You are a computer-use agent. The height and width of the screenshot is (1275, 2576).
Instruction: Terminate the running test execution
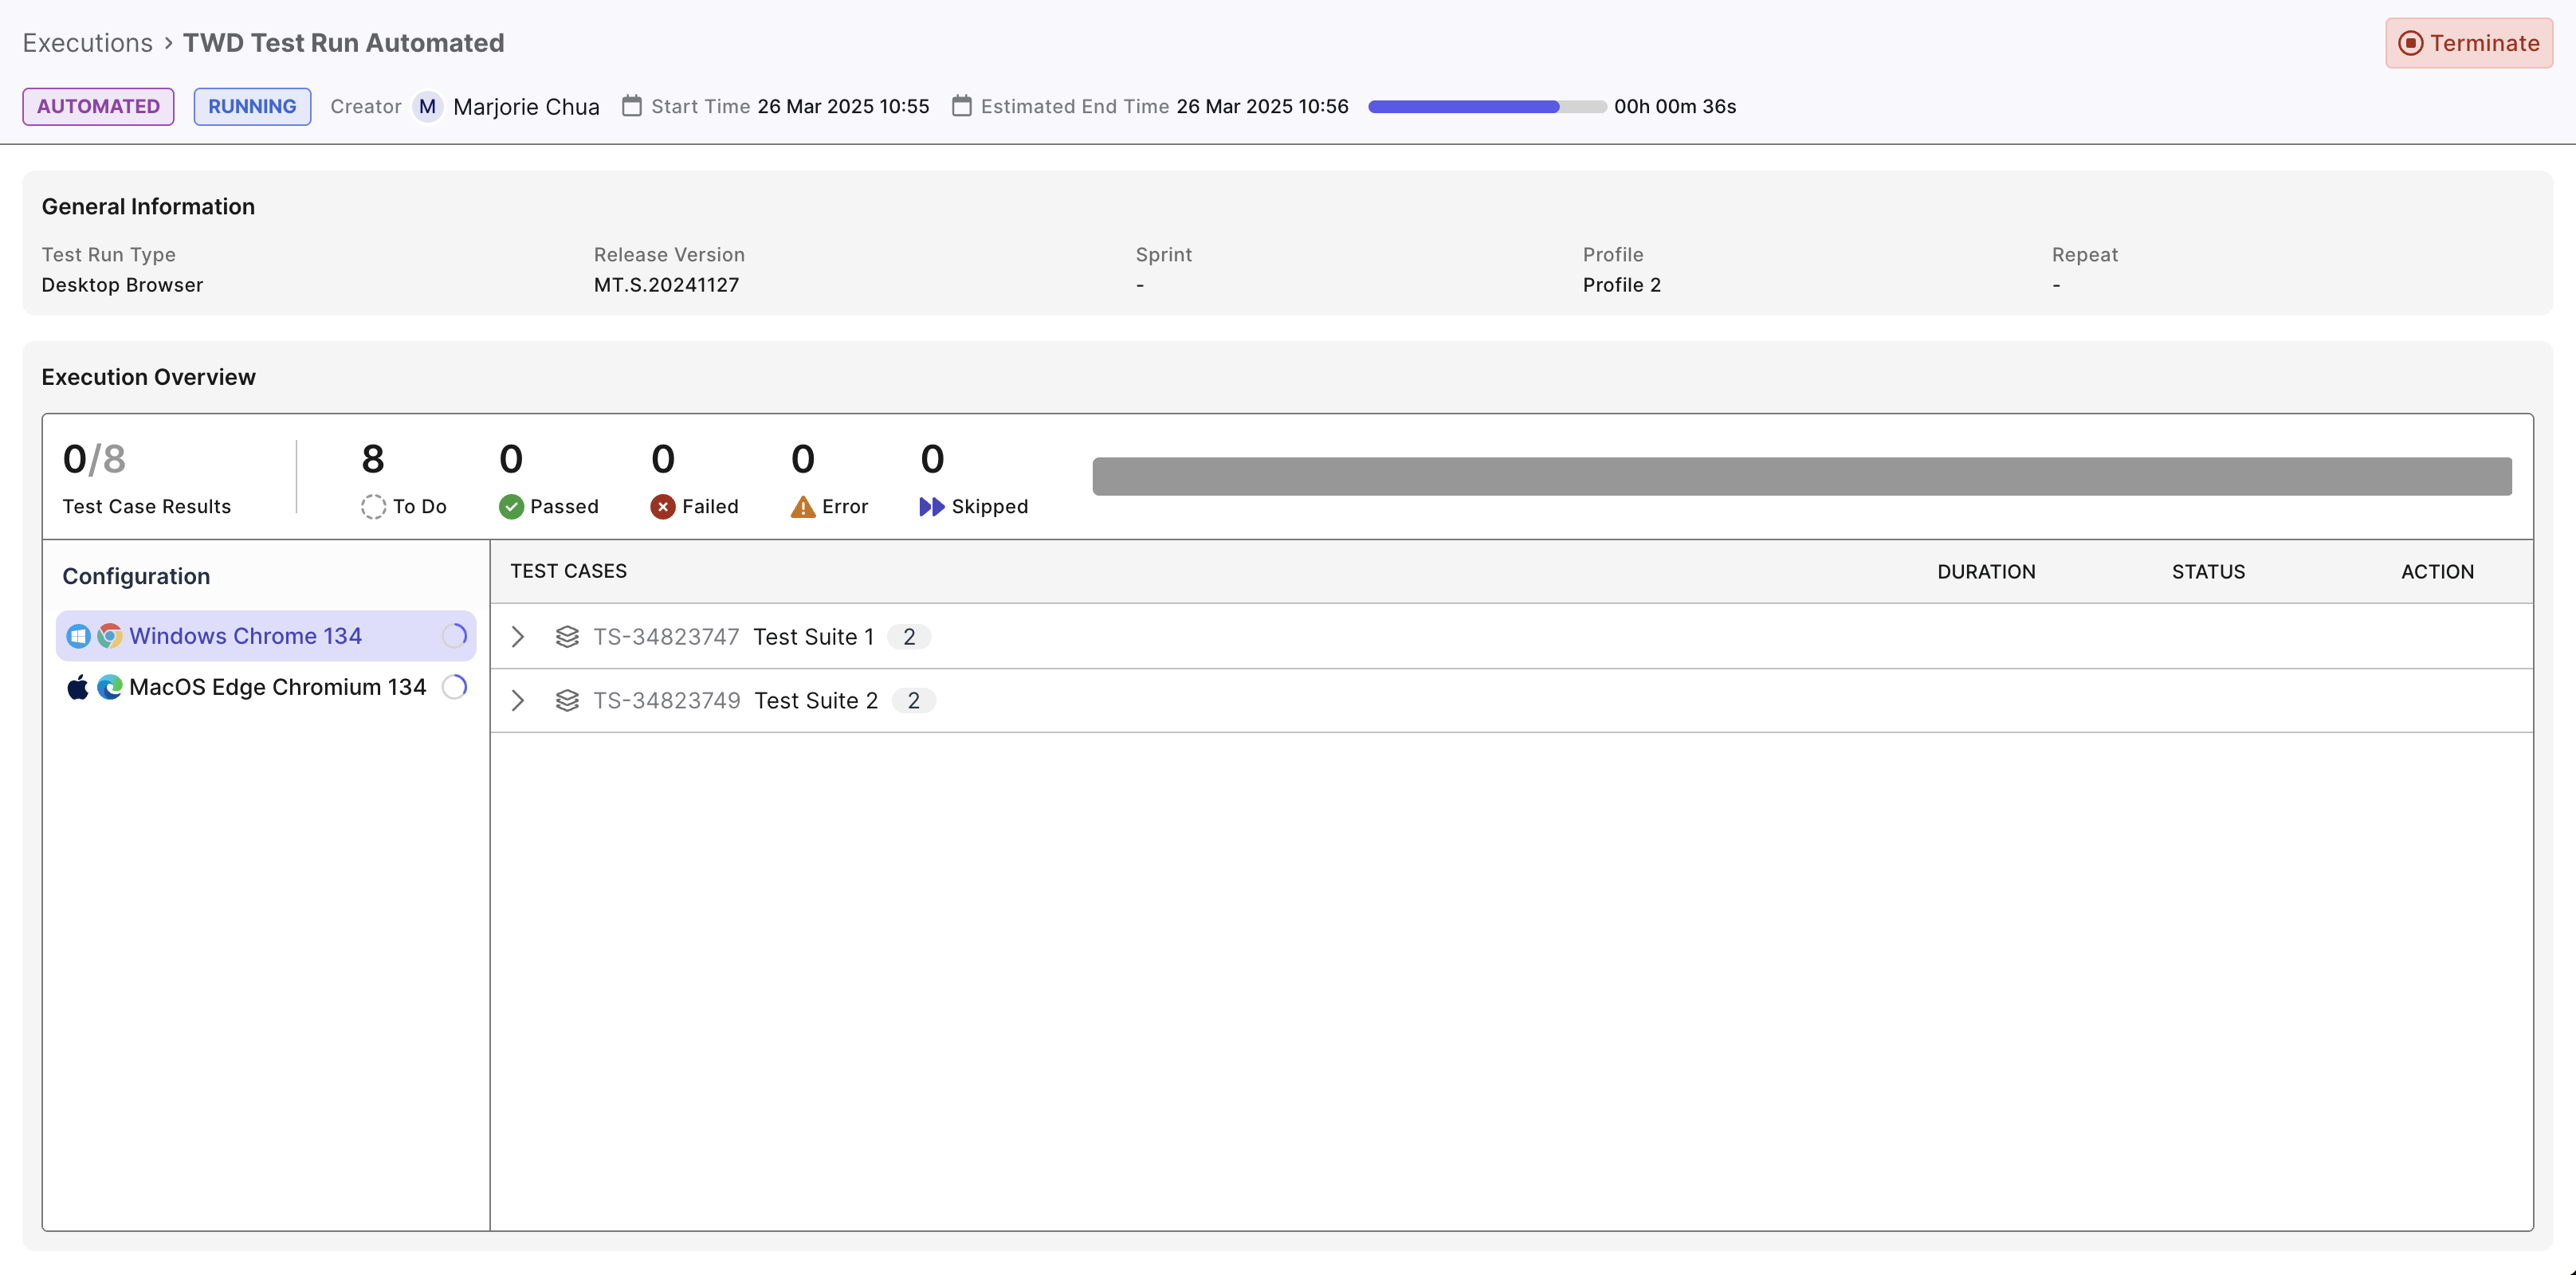2469,42
